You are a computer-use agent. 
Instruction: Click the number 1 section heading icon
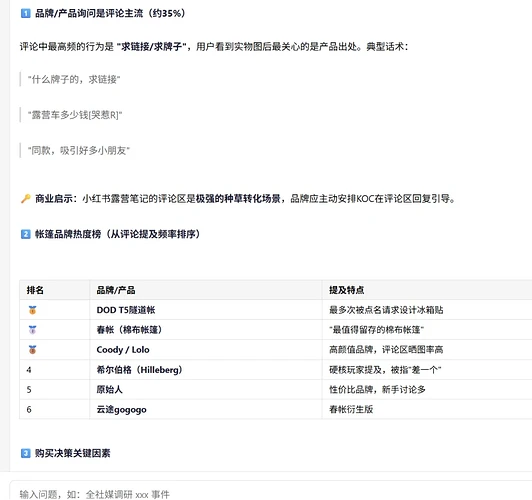pyautogui.click(x=25, y=13)
